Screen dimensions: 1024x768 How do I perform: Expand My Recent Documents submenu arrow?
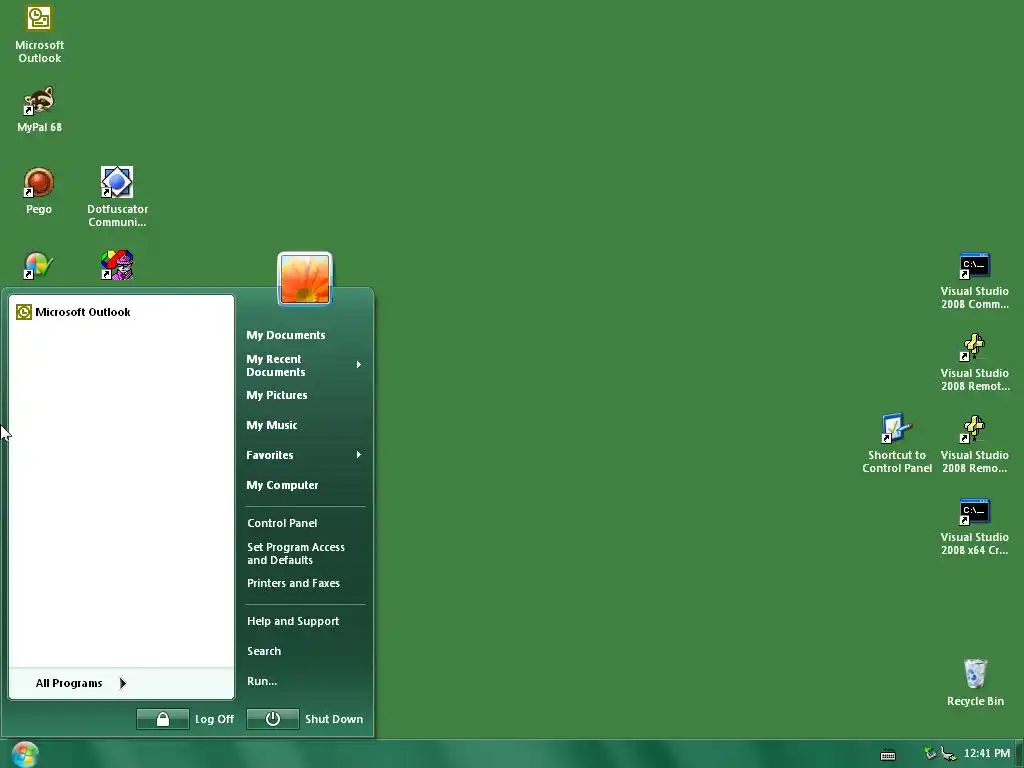point(359,364)
